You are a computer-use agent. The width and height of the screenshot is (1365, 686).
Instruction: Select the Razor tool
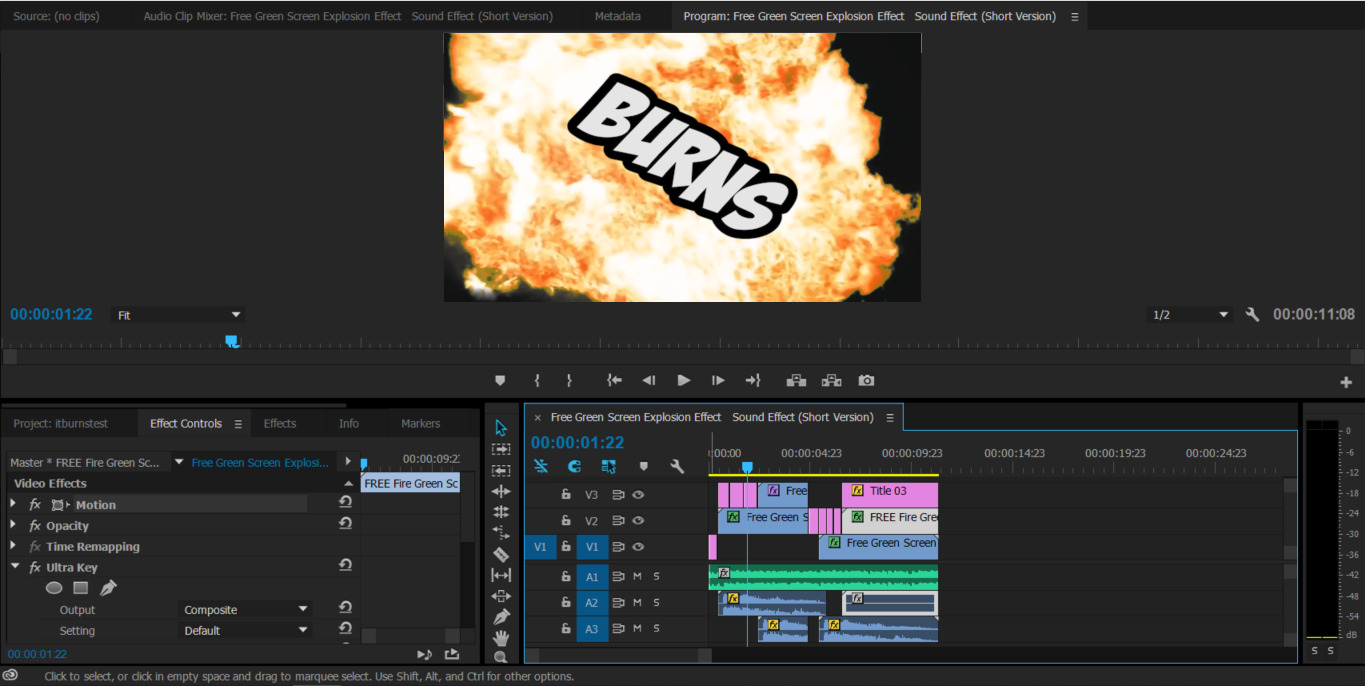point(501,554)
